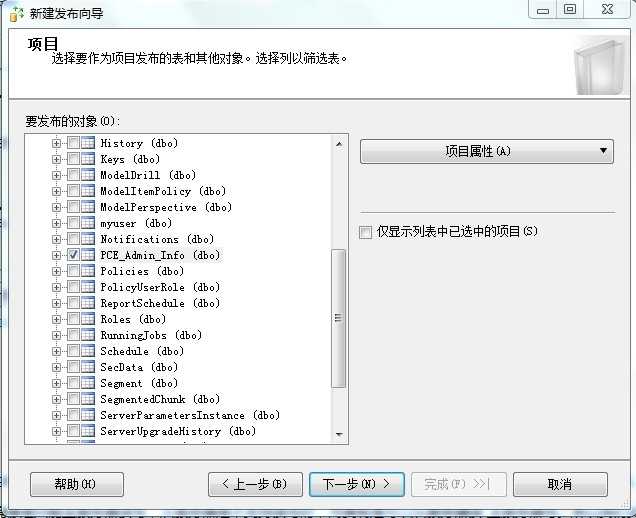Click the table icon beside ModelDrill (dbo)
Image resolution: width=636 pixels, height=518 pixels.
[88, 175]
